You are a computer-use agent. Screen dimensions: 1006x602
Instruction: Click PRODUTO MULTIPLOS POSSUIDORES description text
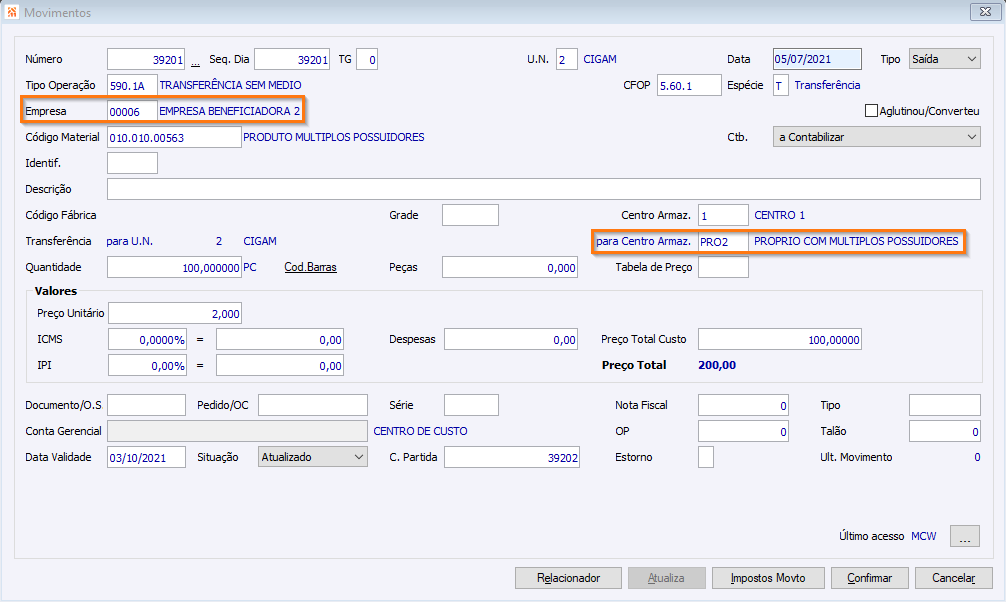coord(334,137)
